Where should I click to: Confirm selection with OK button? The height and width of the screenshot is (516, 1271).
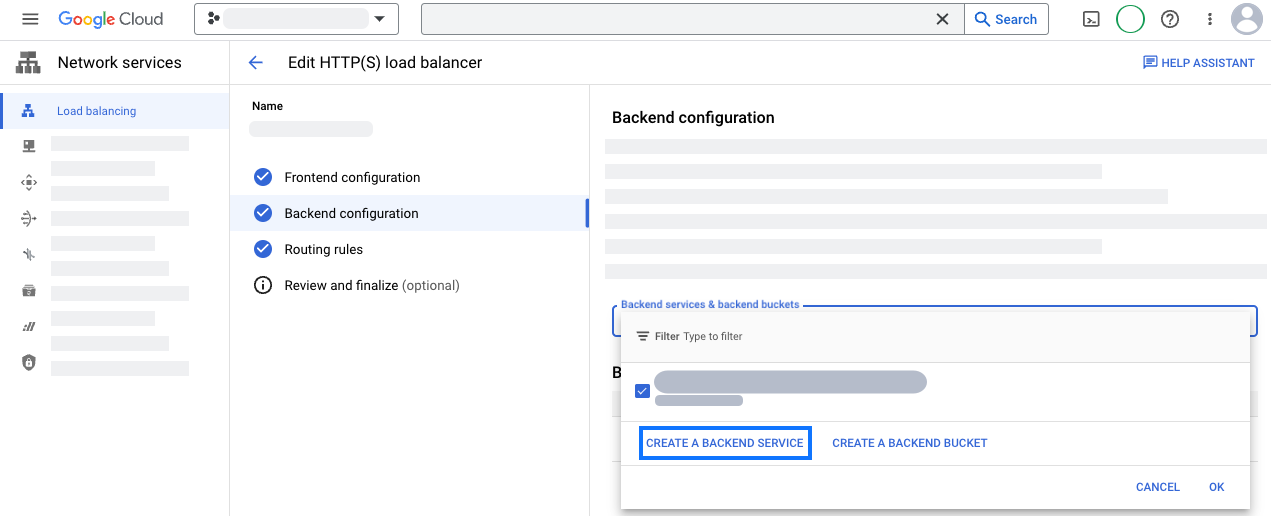coord(1216,487)
